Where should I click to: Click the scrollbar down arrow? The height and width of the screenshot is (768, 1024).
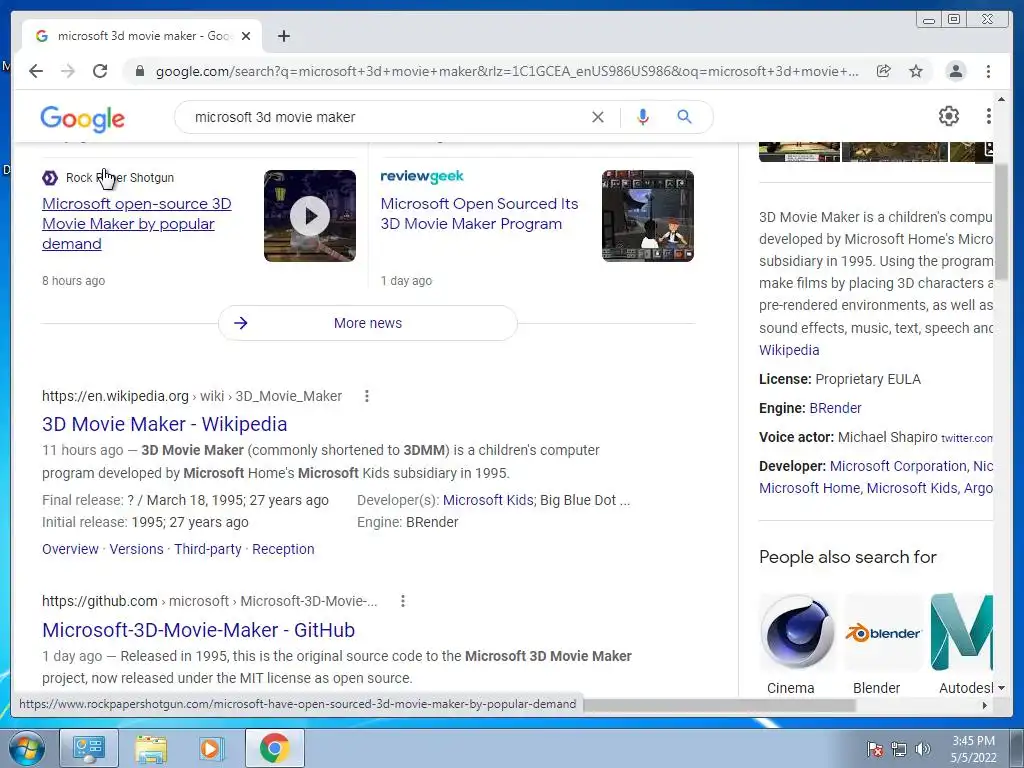(1001, 688)
